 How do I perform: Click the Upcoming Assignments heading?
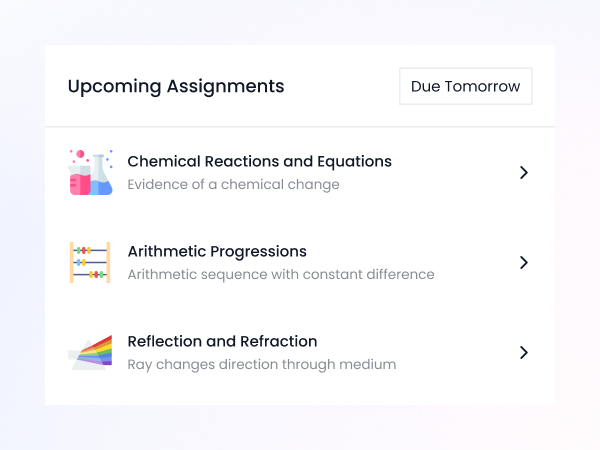click(x=176, y=86)
